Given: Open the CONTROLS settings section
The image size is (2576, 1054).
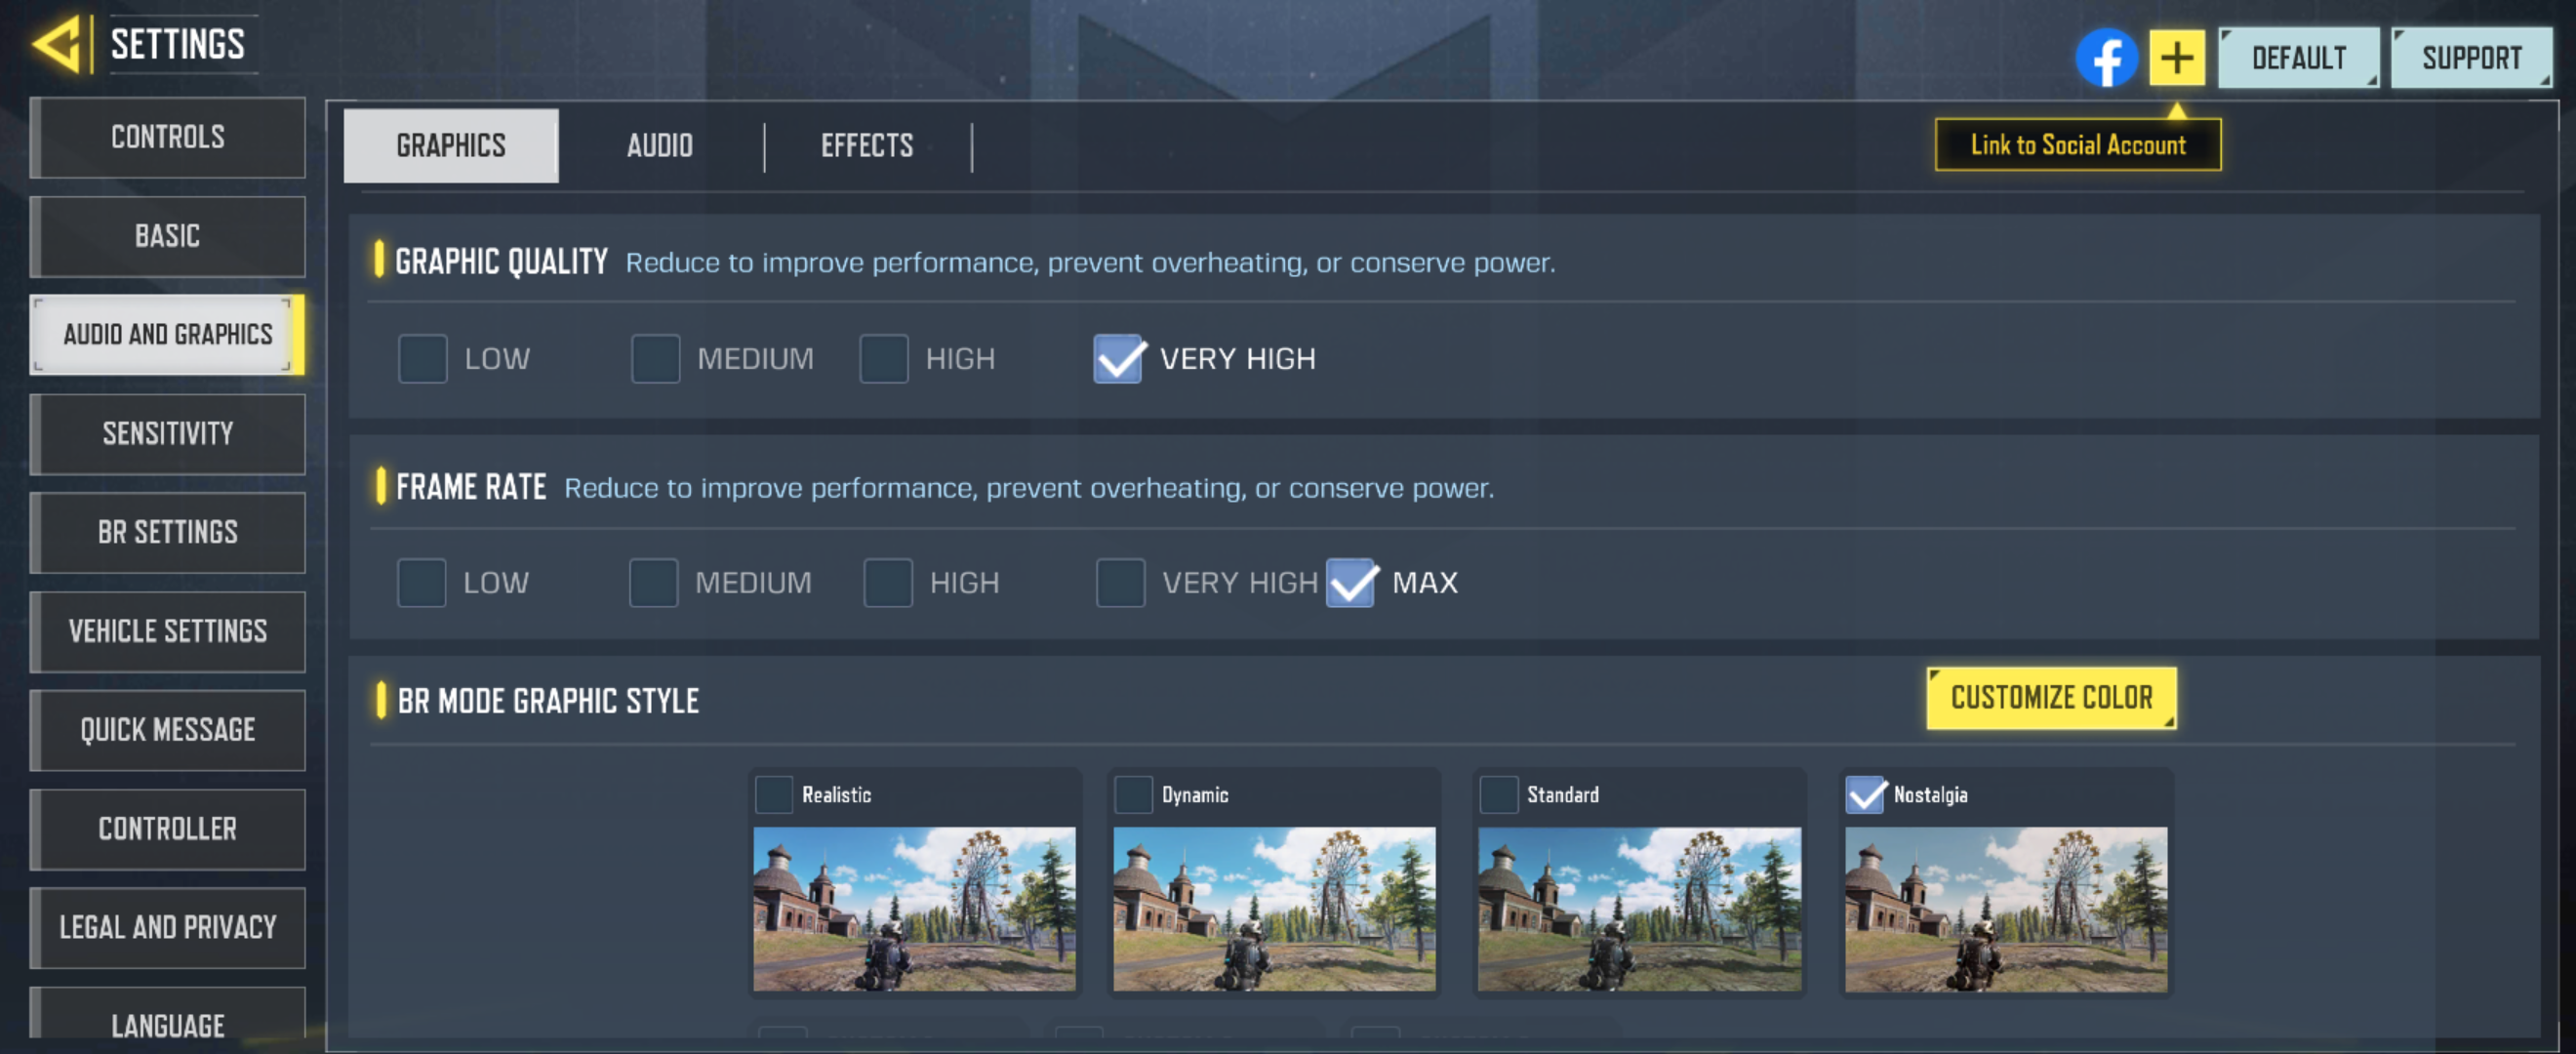Looking at the screenshot, I should (167, 137).
